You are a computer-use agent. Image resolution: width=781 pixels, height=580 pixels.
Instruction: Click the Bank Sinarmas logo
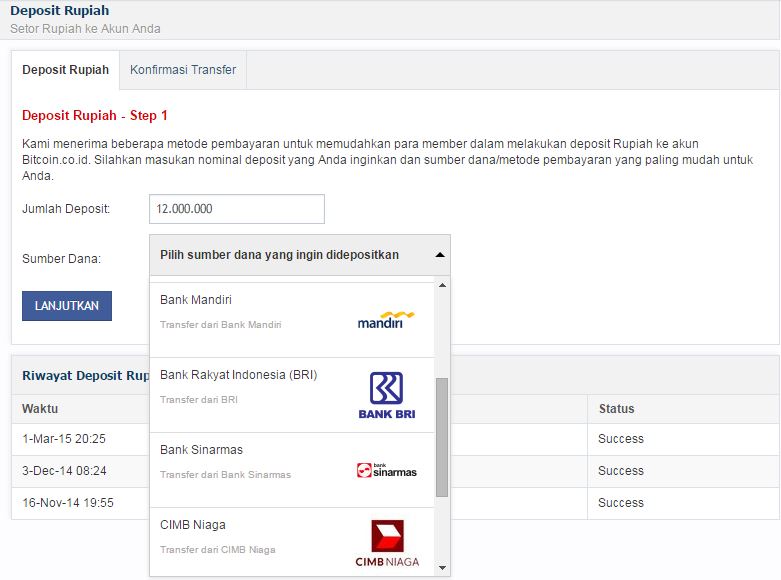click(387, 470)
